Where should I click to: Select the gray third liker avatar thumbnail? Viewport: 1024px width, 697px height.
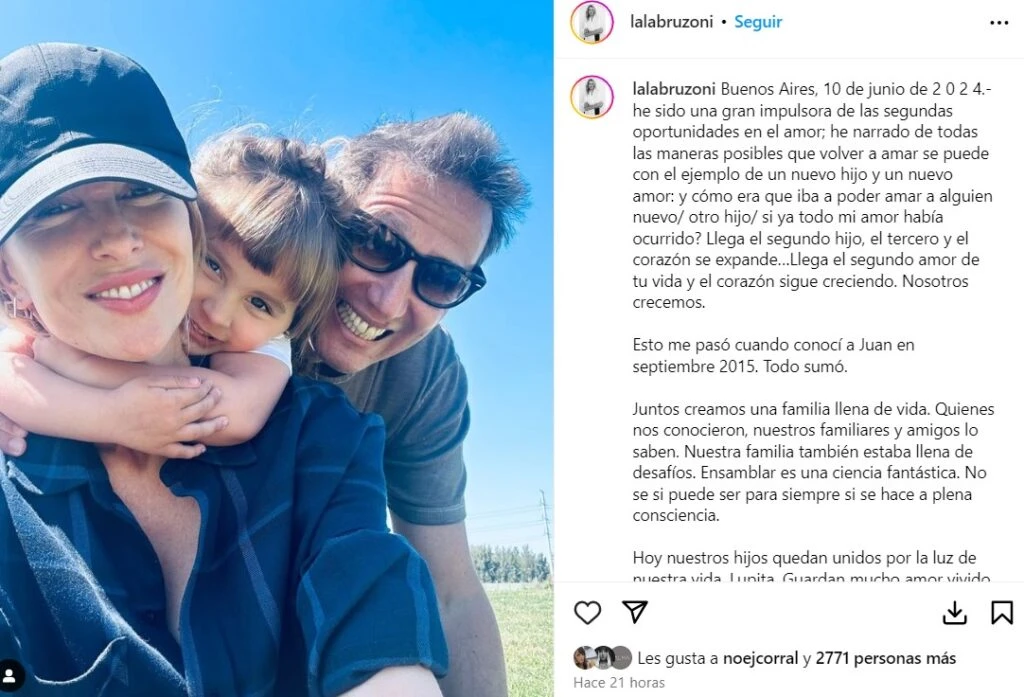[621, 658]
